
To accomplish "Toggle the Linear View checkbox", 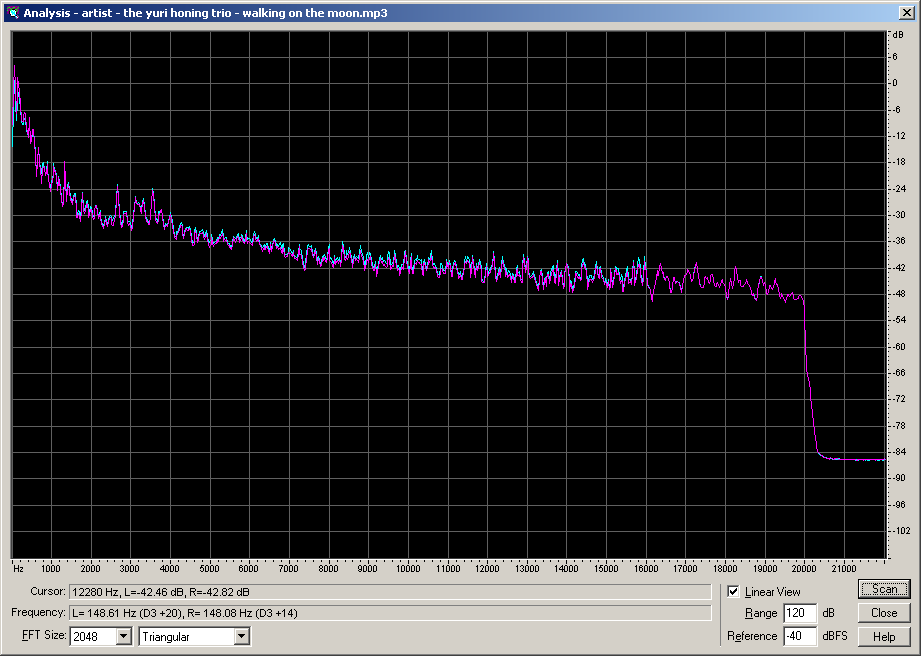I will [x=734, y=592].
